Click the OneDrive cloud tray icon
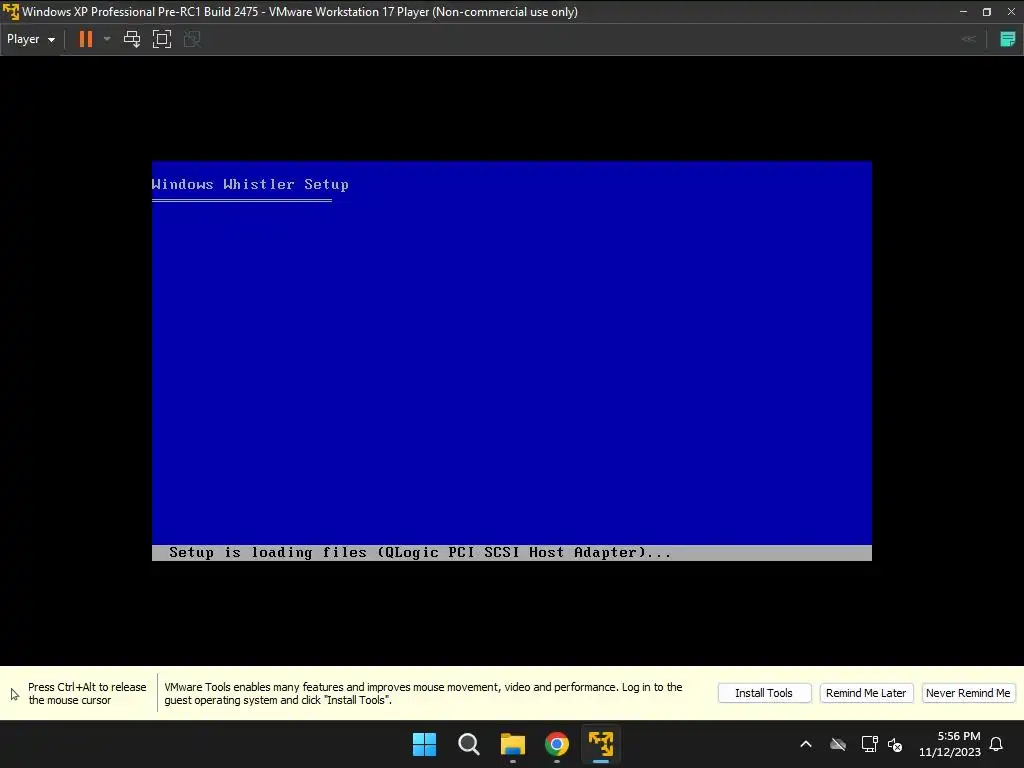The height and width of the screenshot is (768, 1024). pyautogui.click(x=838, y=744)
